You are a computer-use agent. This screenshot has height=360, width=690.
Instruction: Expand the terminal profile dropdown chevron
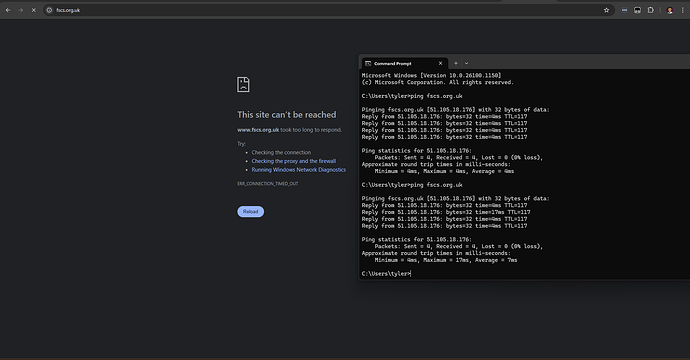[466, 63]
